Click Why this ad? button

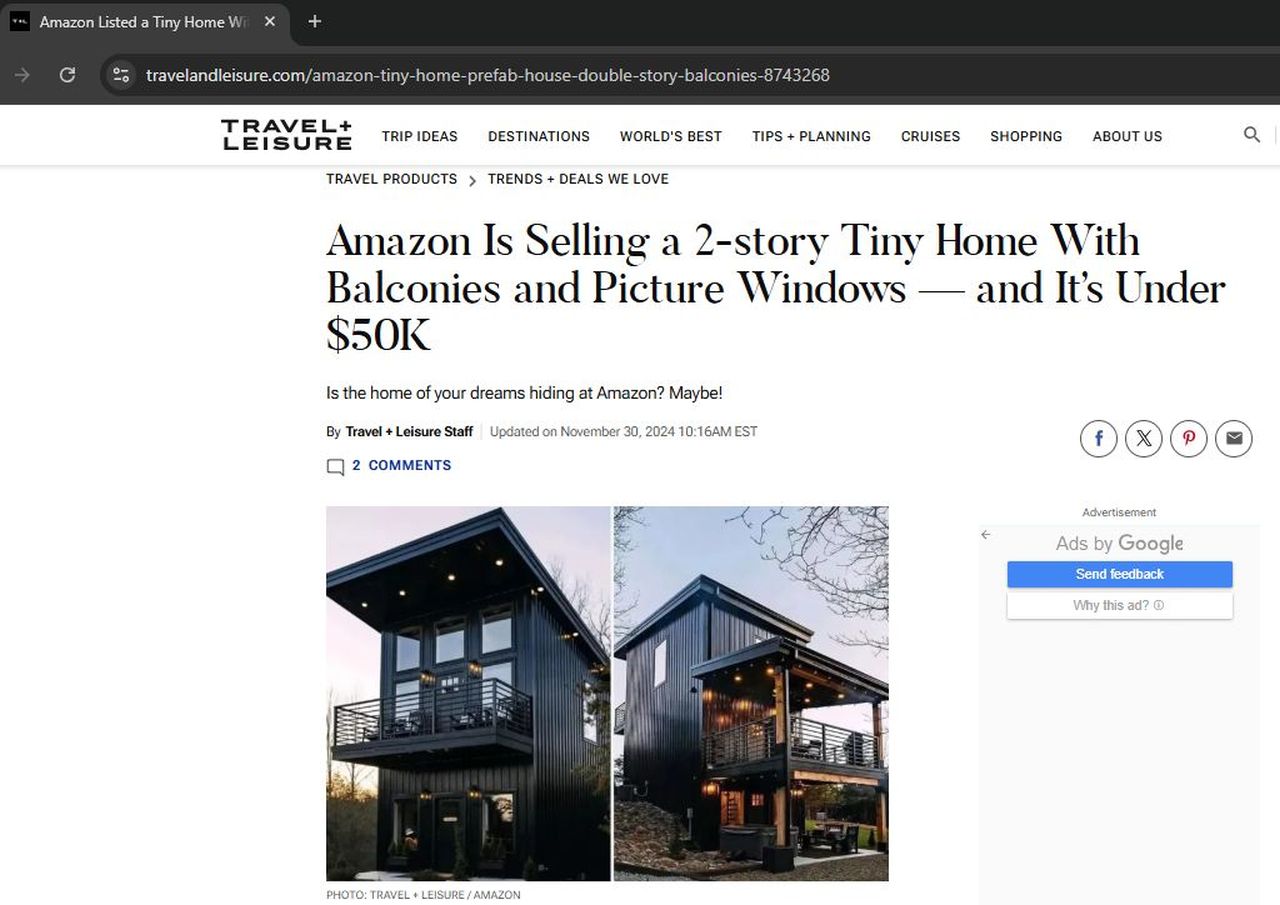tap(1119, 605)
